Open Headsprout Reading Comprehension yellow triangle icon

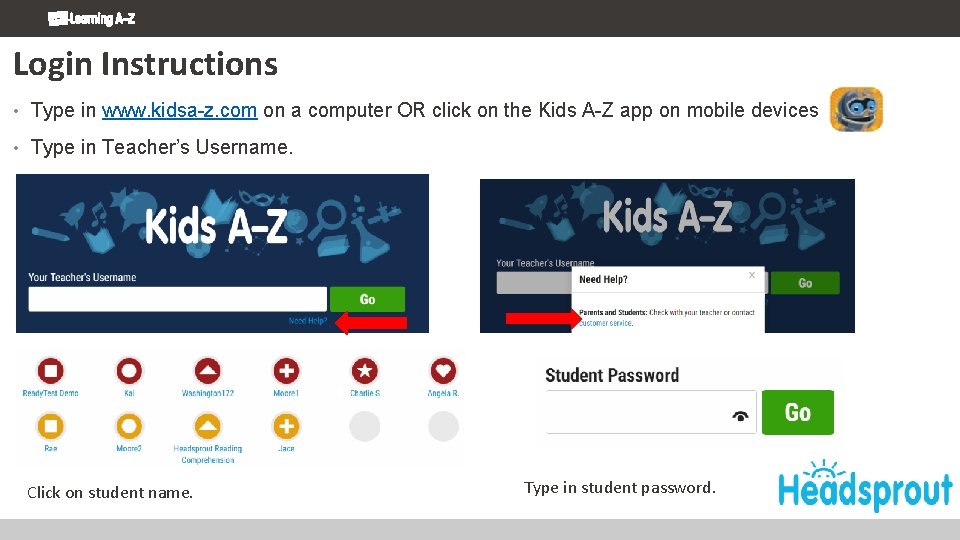pos(207,427)
